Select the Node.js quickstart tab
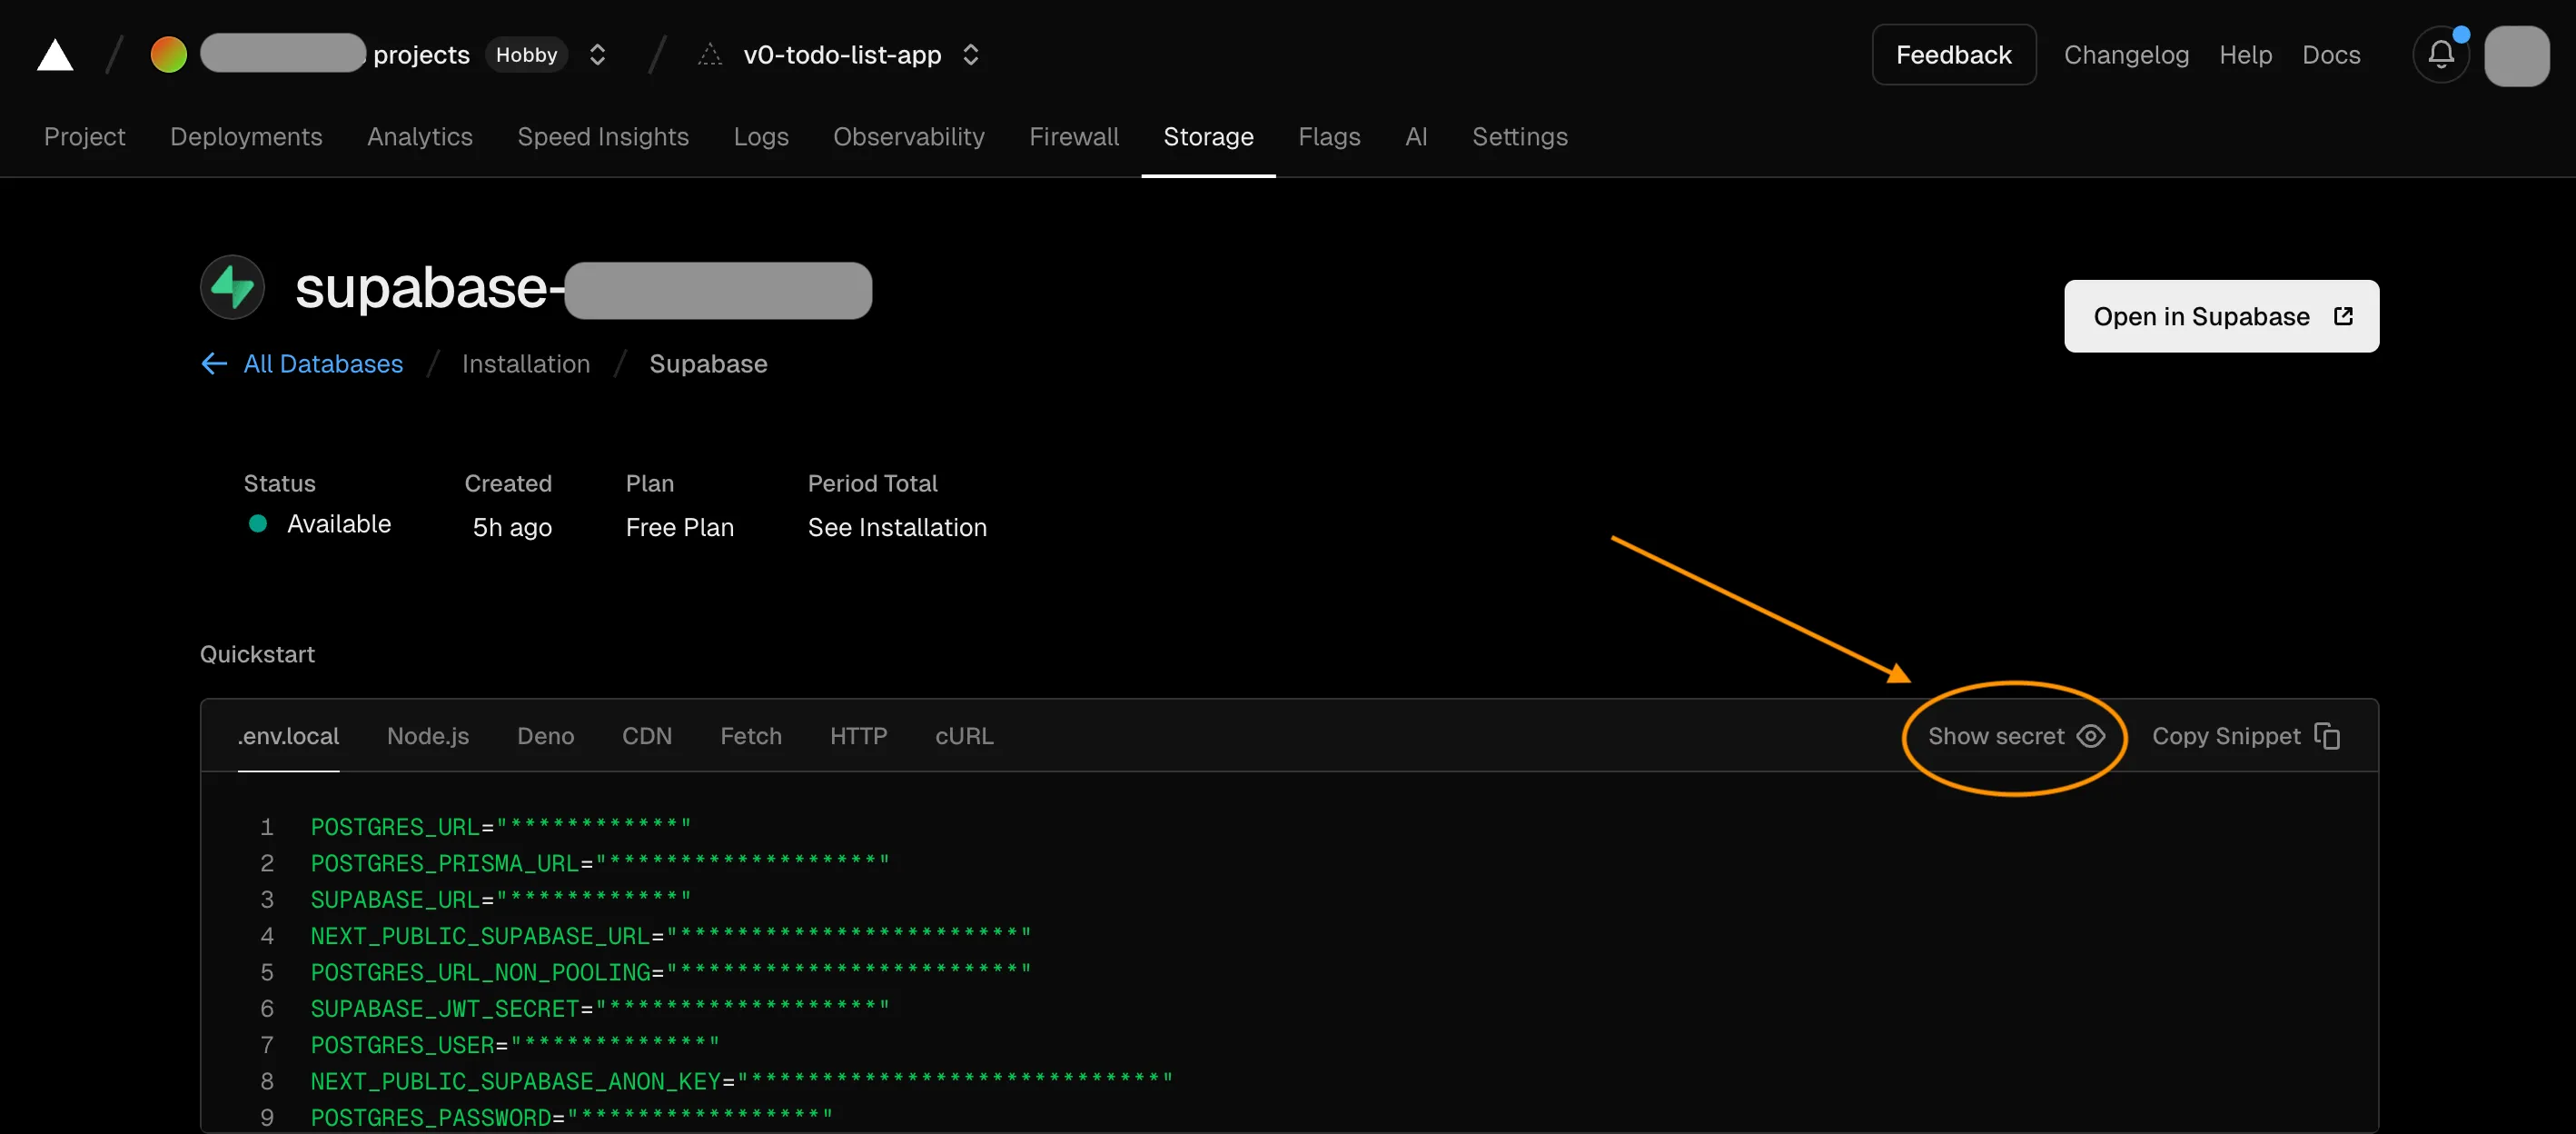 [x=427, y=736]
